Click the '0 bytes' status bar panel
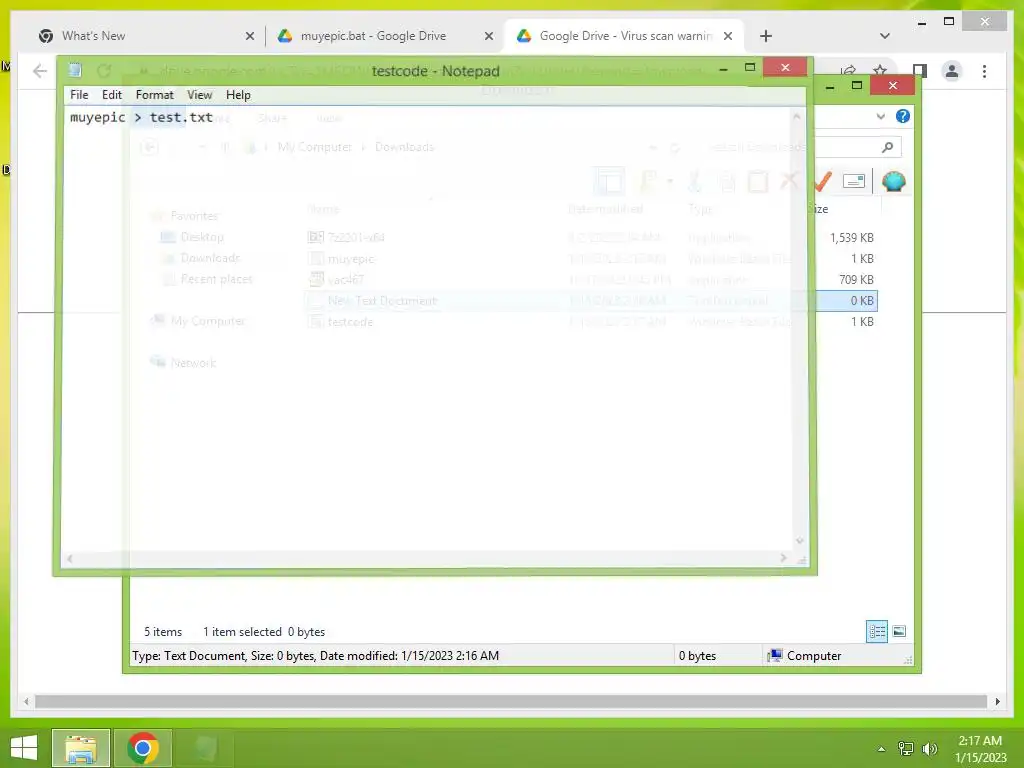This screenshot has height=768, width=1024. pos(697,656)
